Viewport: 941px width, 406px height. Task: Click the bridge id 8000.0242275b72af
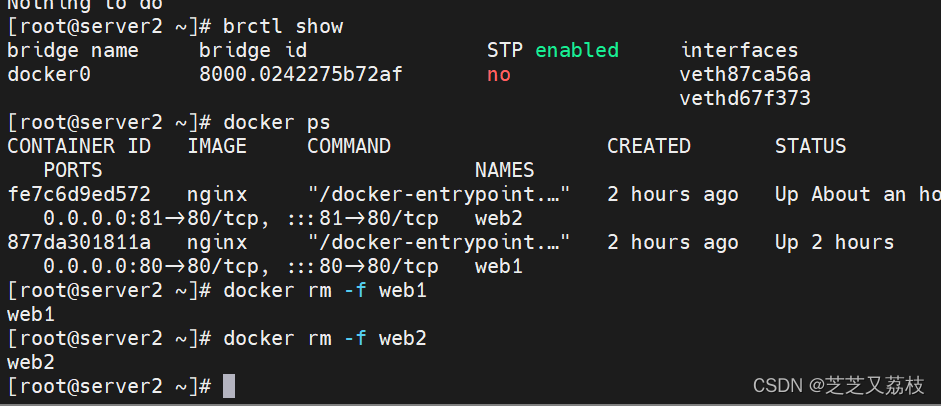[300, 74]
